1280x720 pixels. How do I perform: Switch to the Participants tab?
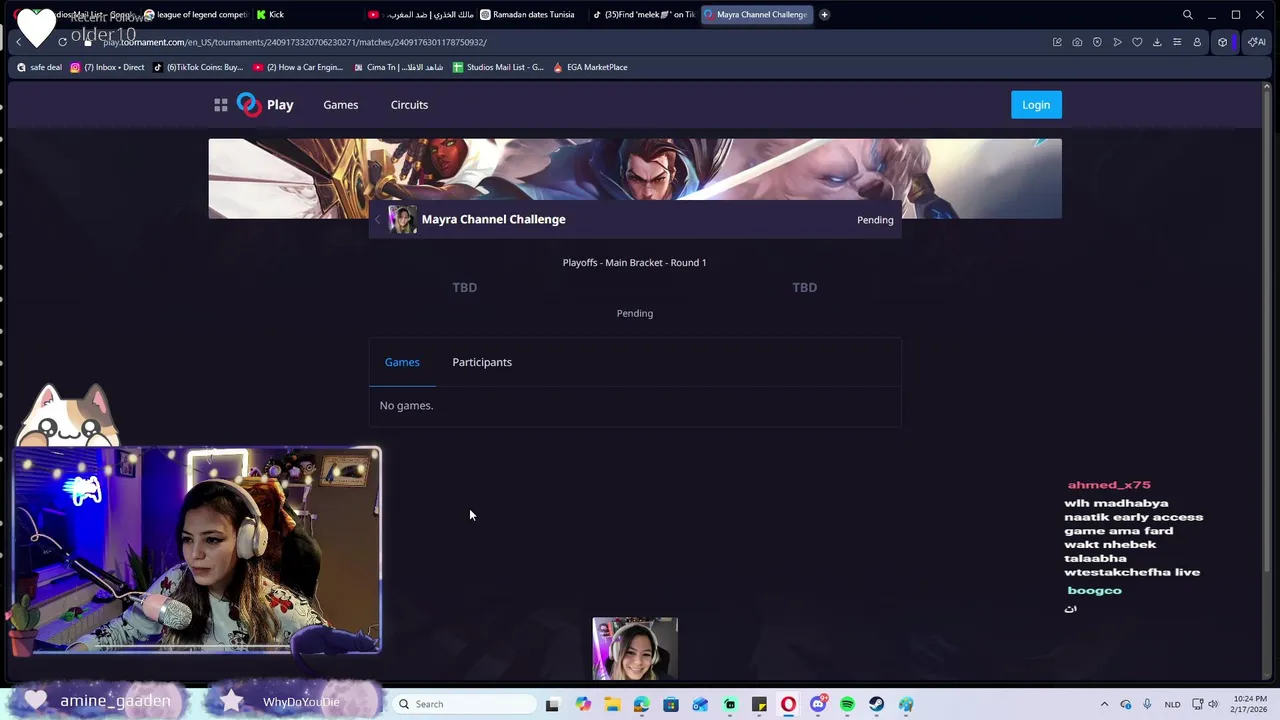(482, 362)
